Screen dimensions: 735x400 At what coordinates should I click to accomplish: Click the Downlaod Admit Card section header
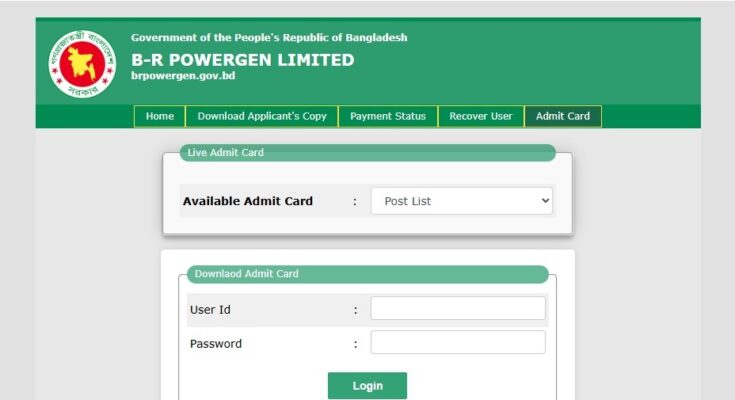coord(246,273)
